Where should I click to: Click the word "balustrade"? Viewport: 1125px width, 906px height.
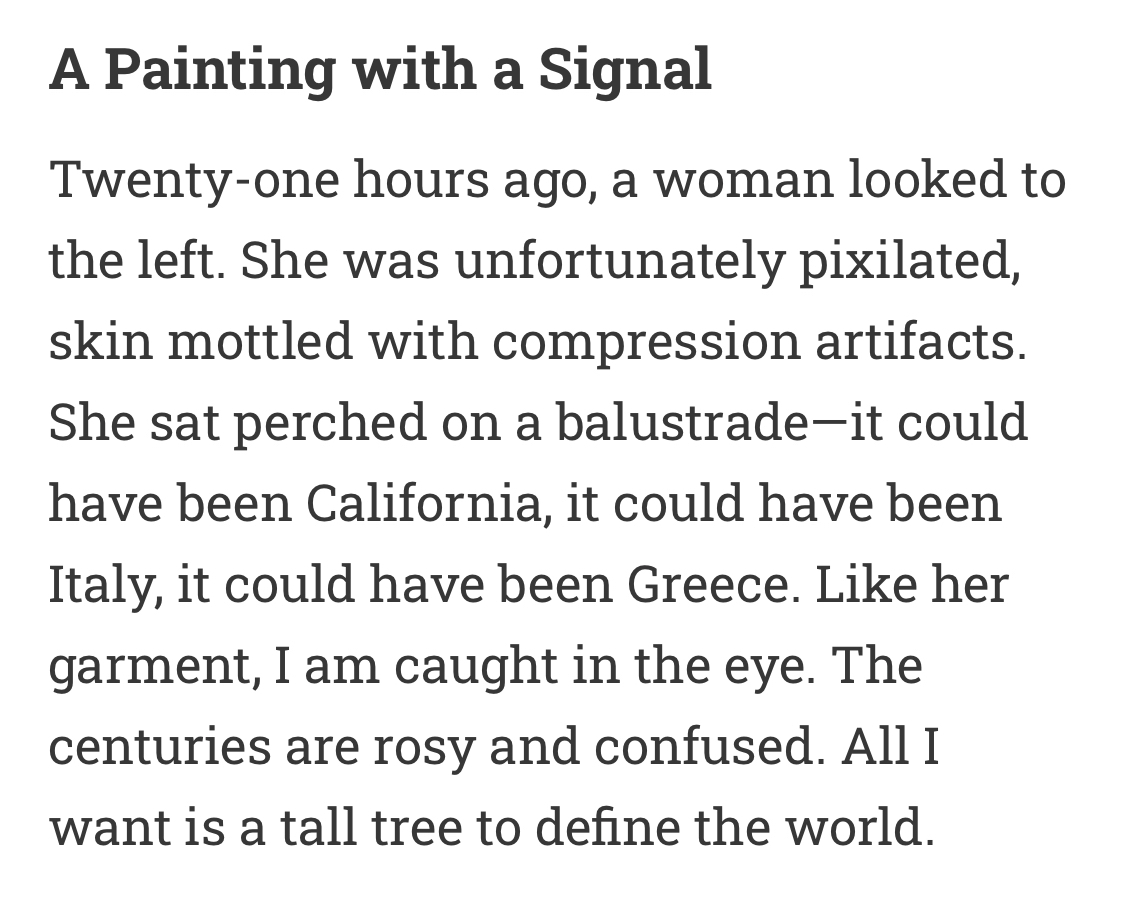click(x=681, y=423)
